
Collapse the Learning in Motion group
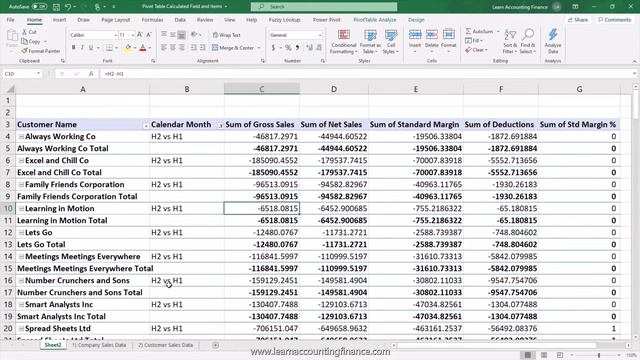[x=21, y=209]
